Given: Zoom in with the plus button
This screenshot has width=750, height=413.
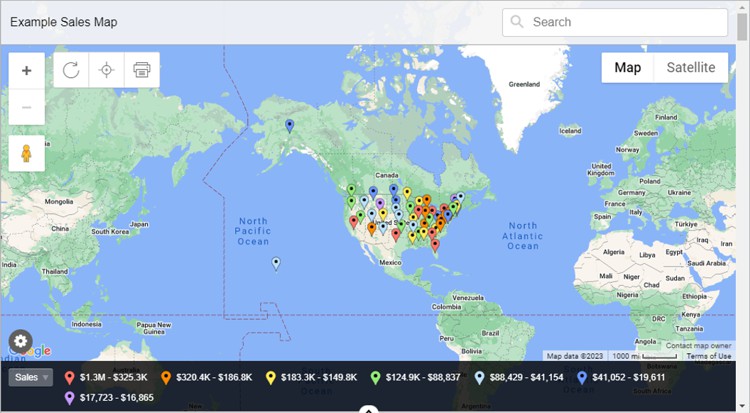Looking at the screenshot, I should point(26,71).
